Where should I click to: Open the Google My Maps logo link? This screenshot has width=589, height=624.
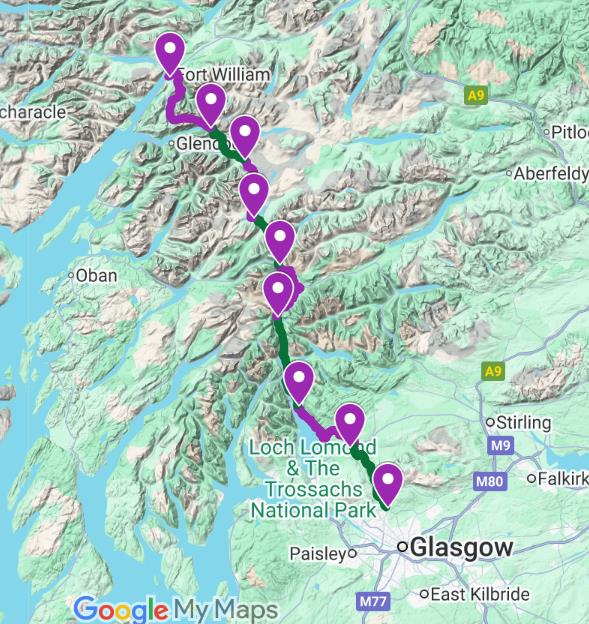(x=176, y=609)
